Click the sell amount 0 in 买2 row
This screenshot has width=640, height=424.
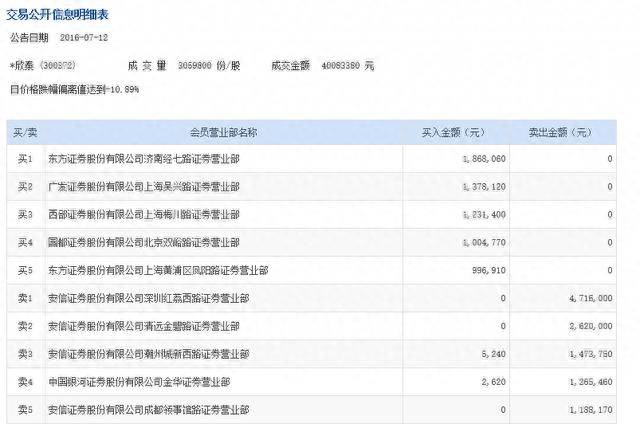pyautogui.click(x=610, y=187)
